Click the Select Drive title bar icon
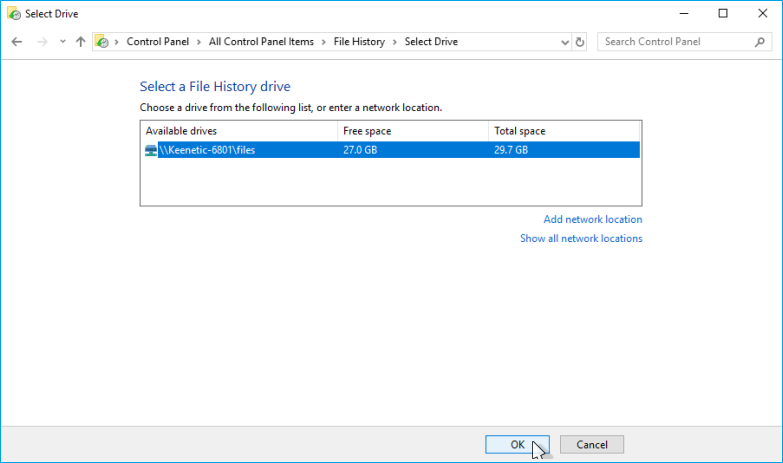 [x=12, y=13]
